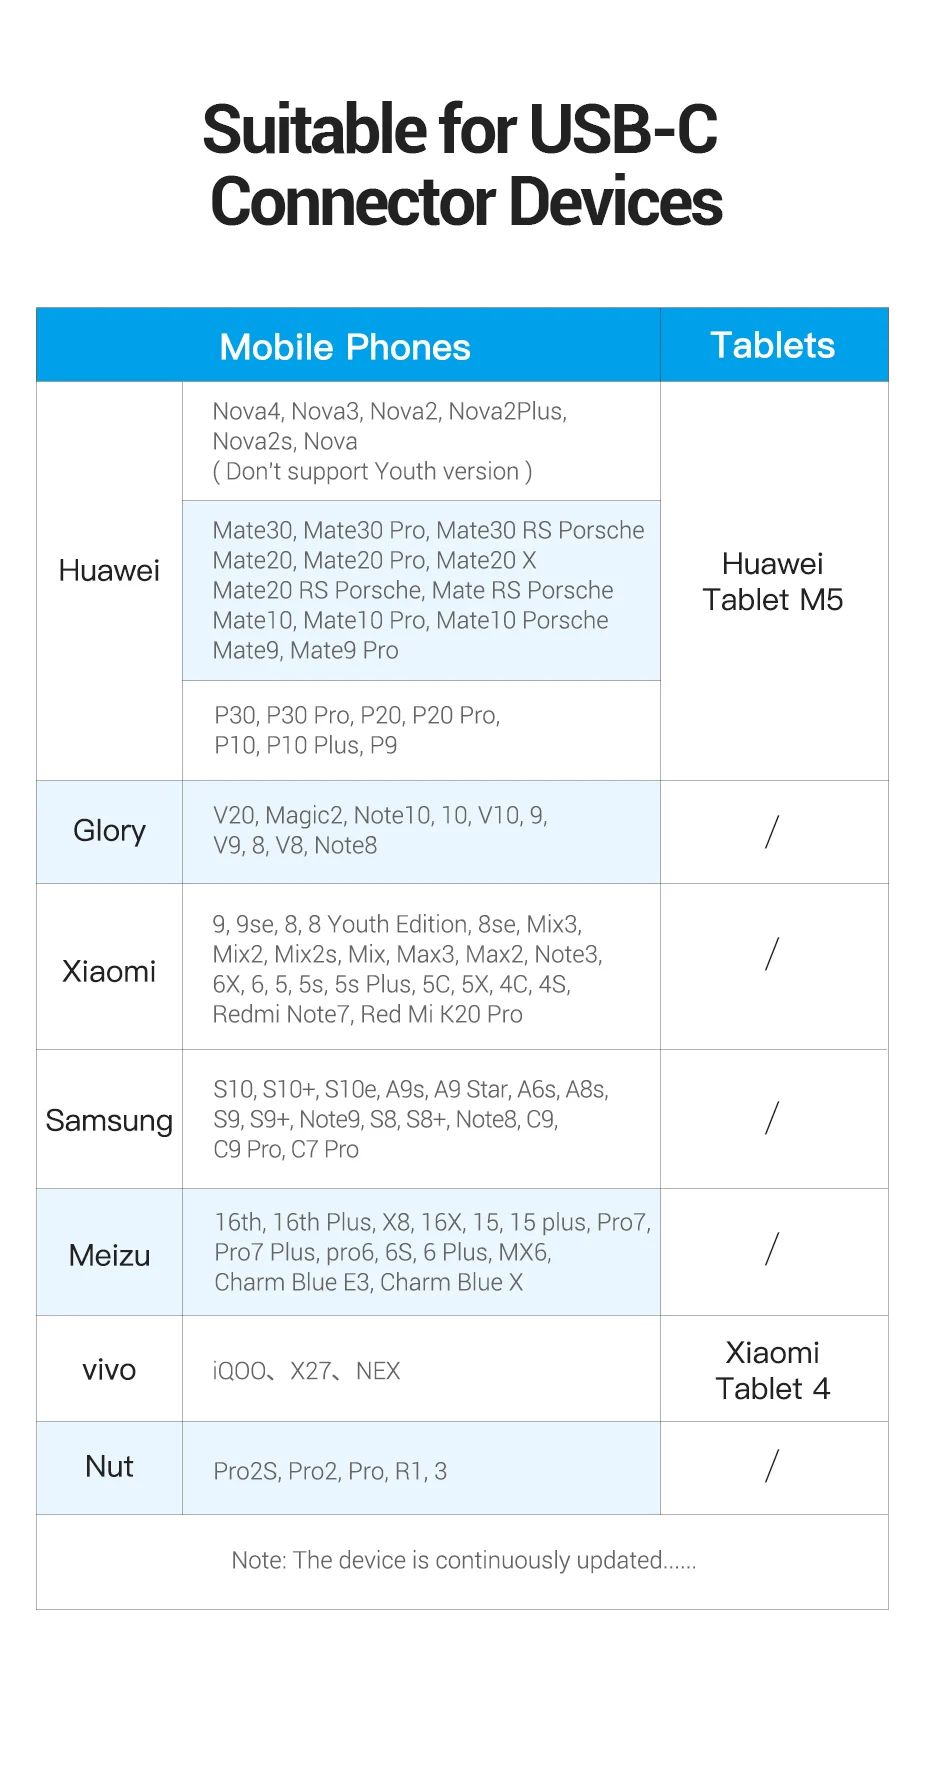Image resolution: width=930 pixels, height=1767 pixels.
Task: Select the Glory brand row label
Action: 109,831
